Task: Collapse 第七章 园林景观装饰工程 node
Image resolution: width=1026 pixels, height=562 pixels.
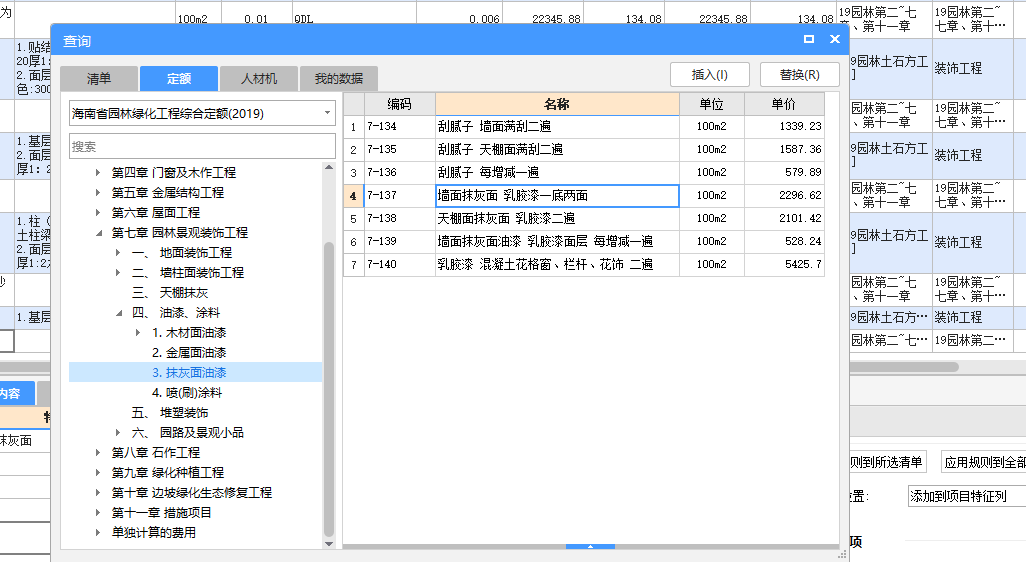Action: click(x=99, y=232)
